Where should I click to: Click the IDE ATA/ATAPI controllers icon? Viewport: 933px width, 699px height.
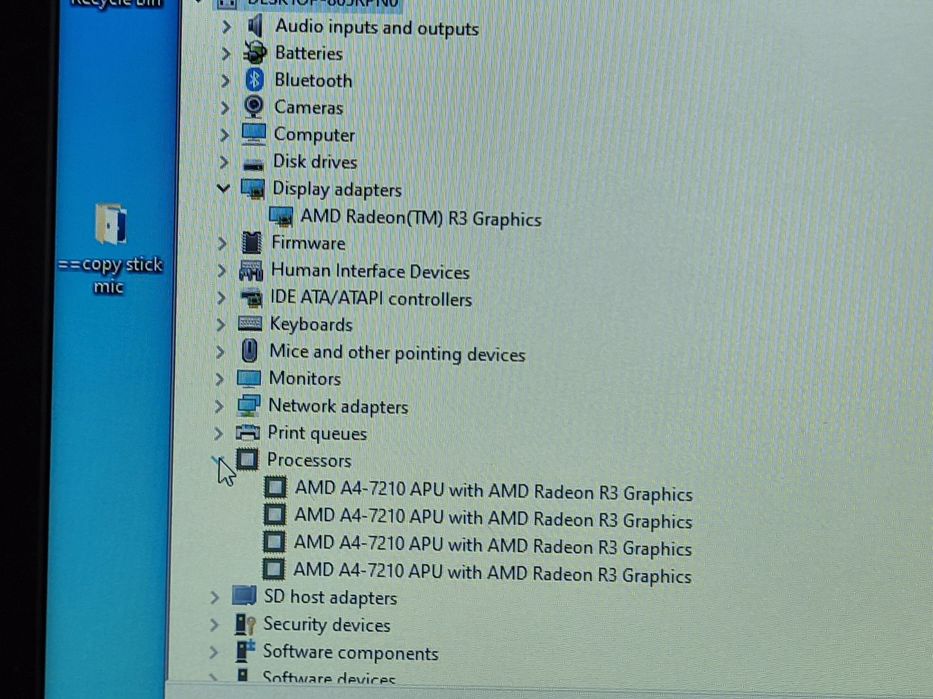coord(251,297)
